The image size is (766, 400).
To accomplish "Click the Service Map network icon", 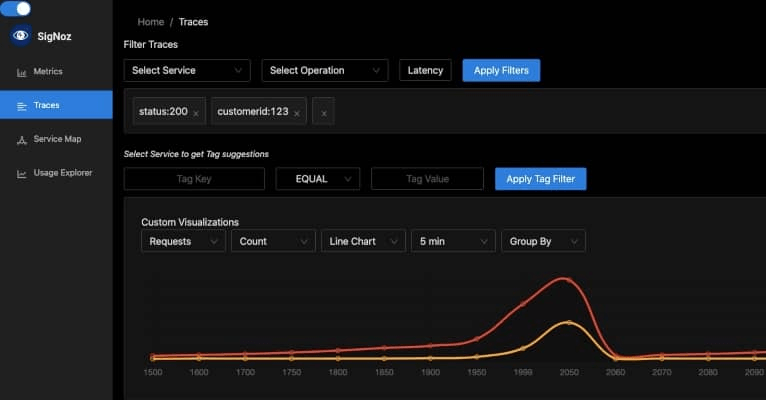I will pos(21,140).
